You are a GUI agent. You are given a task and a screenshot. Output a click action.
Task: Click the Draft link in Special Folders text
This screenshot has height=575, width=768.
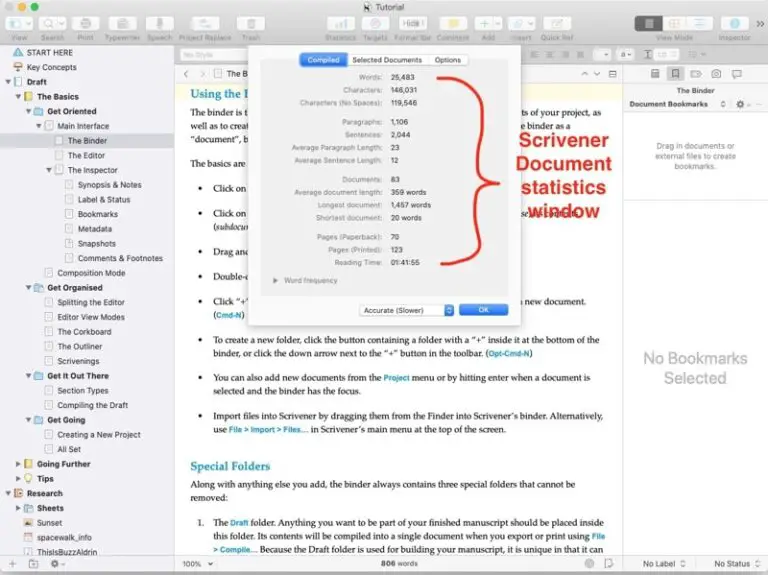239,523
